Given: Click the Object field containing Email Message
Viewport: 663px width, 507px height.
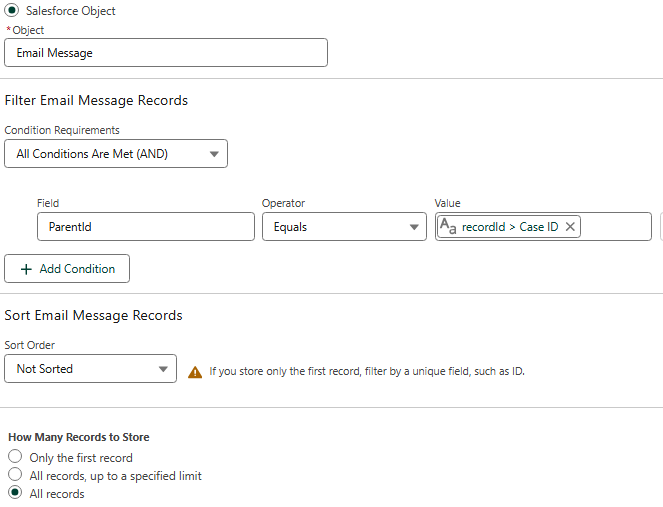Looking at the screenshot, I should coord(166,53).
